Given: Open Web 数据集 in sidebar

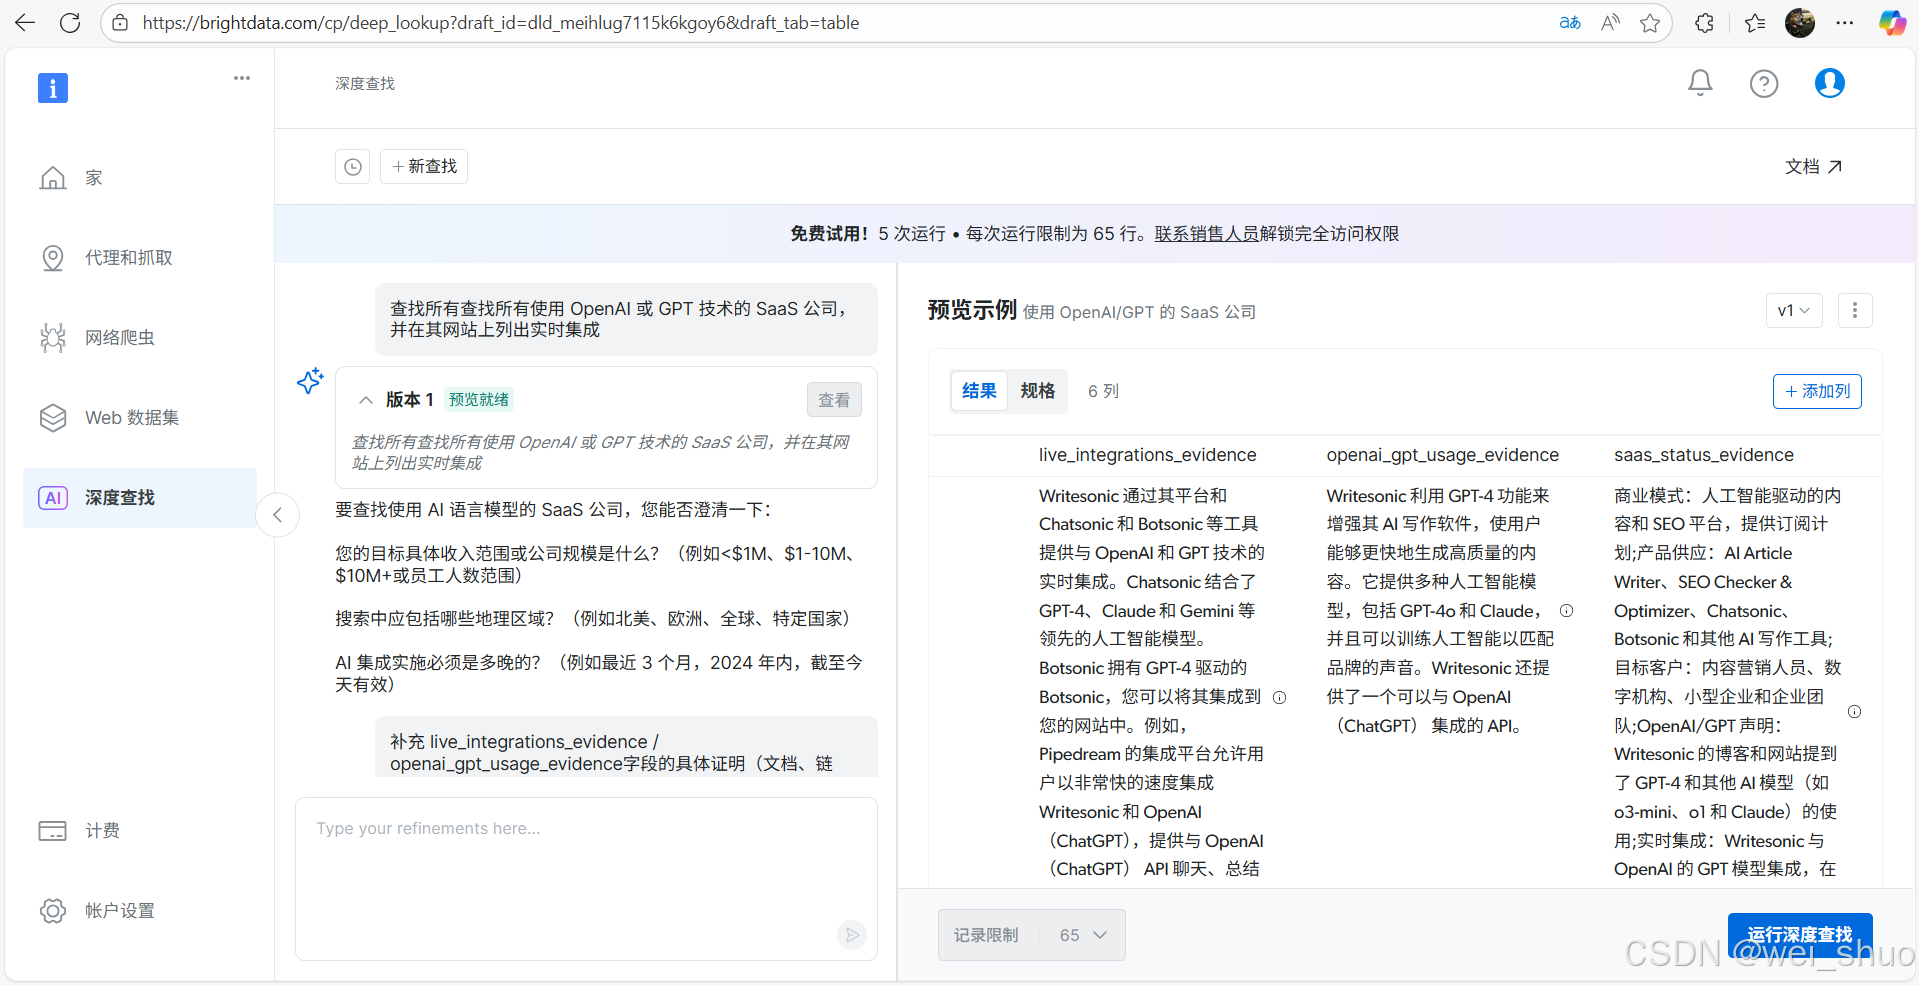Looking at the screenshot, I should pyautogui.click(x=140, y=418).
